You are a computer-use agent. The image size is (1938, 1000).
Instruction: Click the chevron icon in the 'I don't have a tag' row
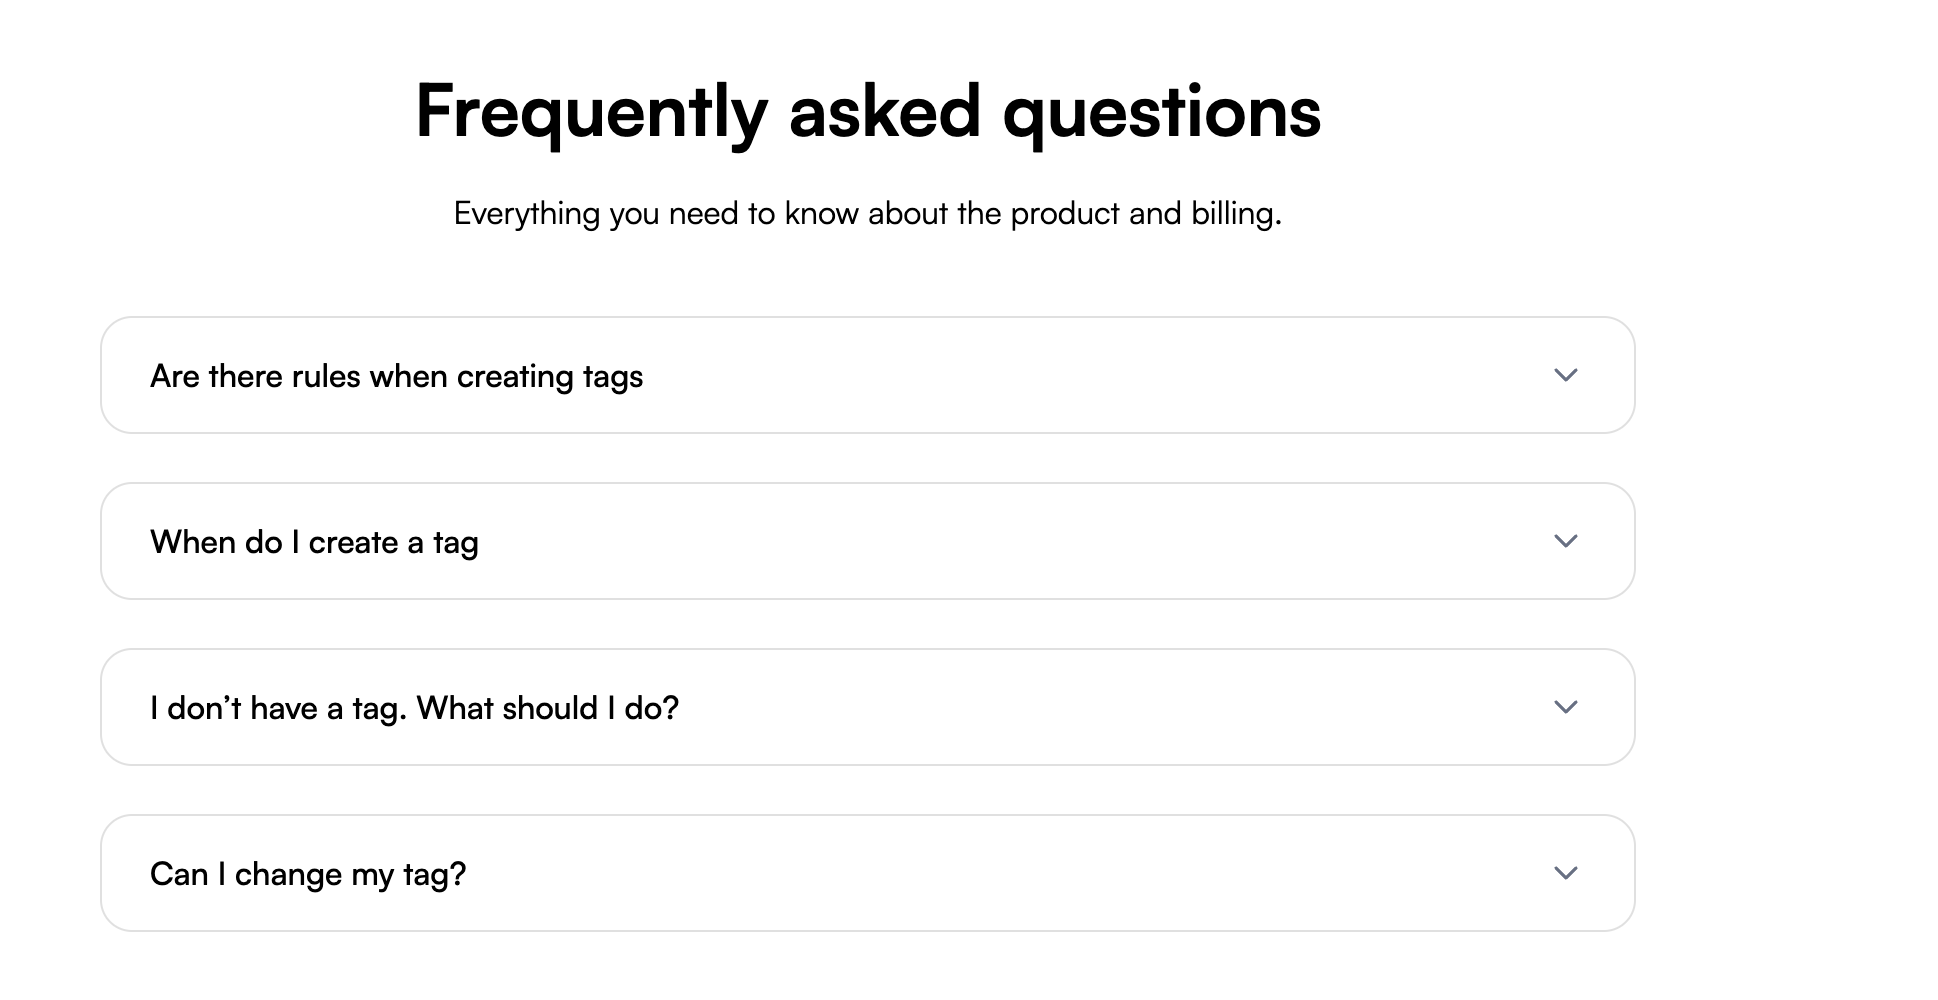(1565, 707)
